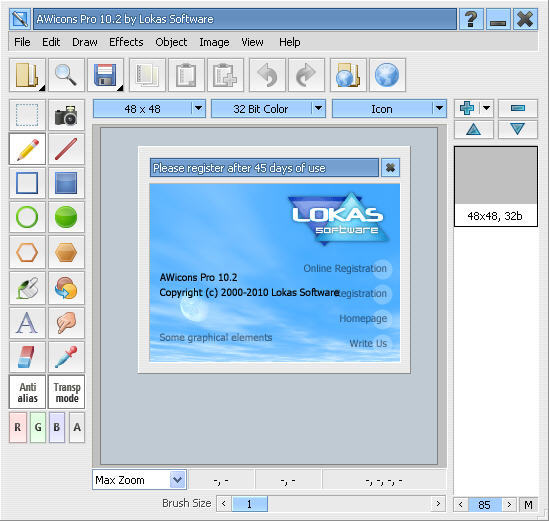Move image down with triangle button
Image resolution: width=549 pixels, height=521 pixels.
(x=518, y=130)
